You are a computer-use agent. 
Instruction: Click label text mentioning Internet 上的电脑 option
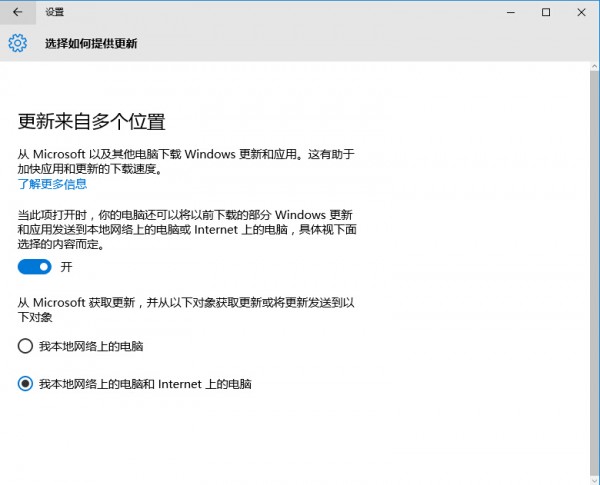pyautogui.click(x=145, y=383)
